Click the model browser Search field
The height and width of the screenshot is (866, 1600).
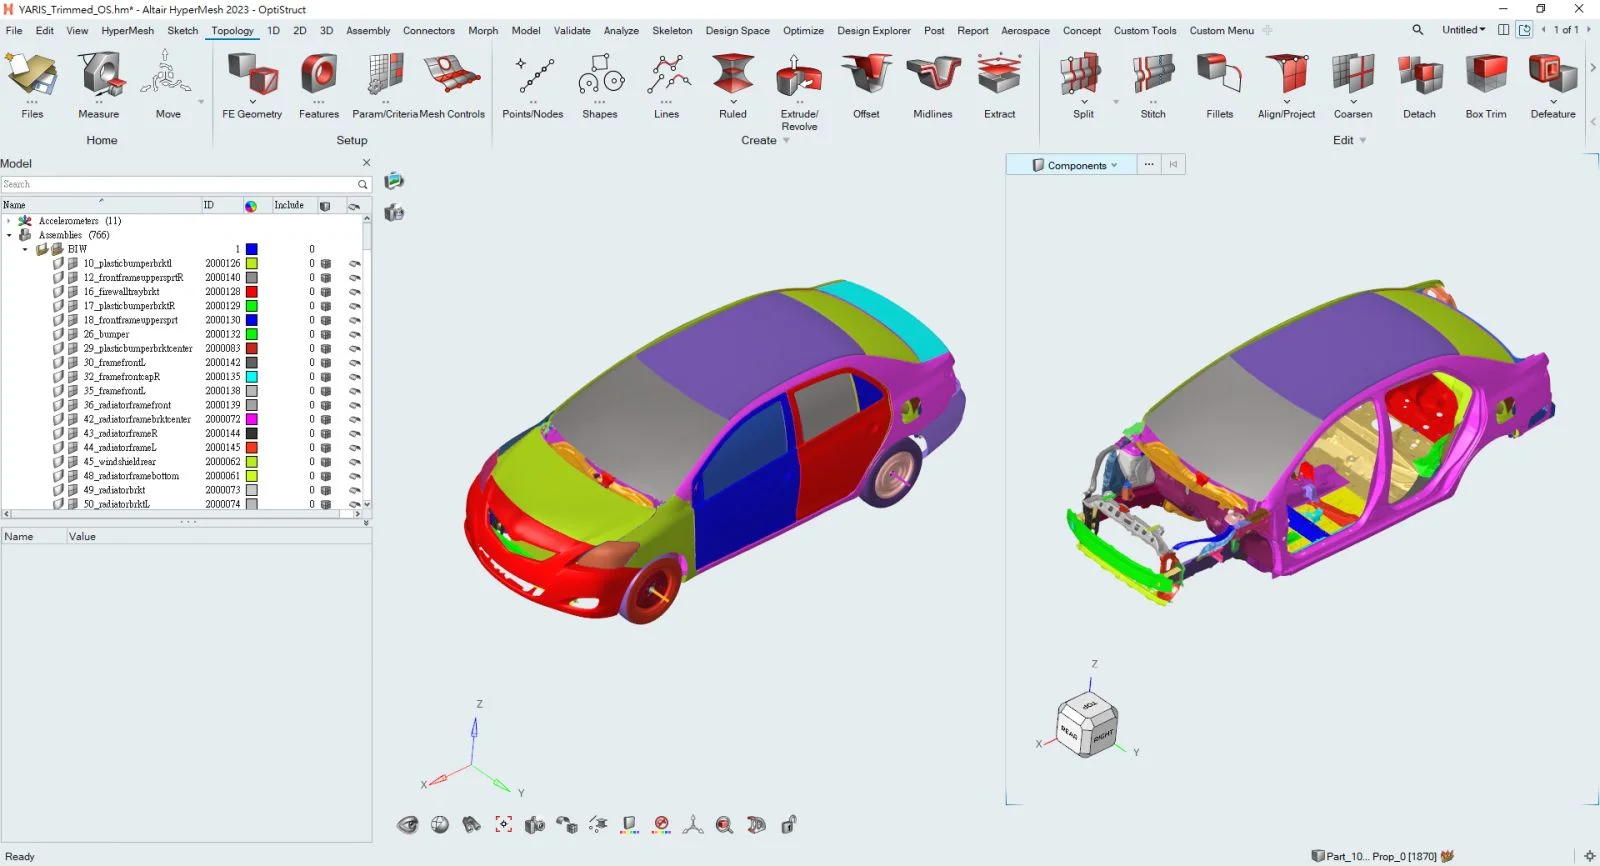click(x=180, y=185)
